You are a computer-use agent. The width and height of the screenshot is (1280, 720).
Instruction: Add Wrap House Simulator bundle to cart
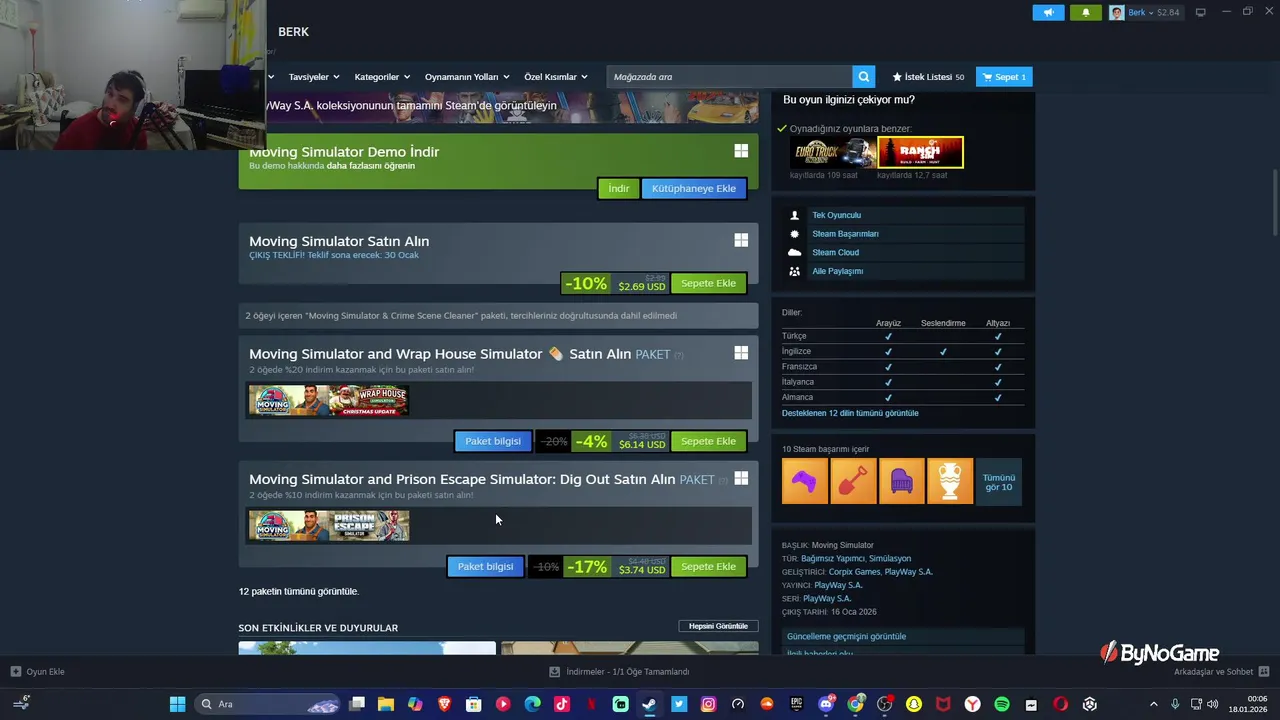coord(708,441)
